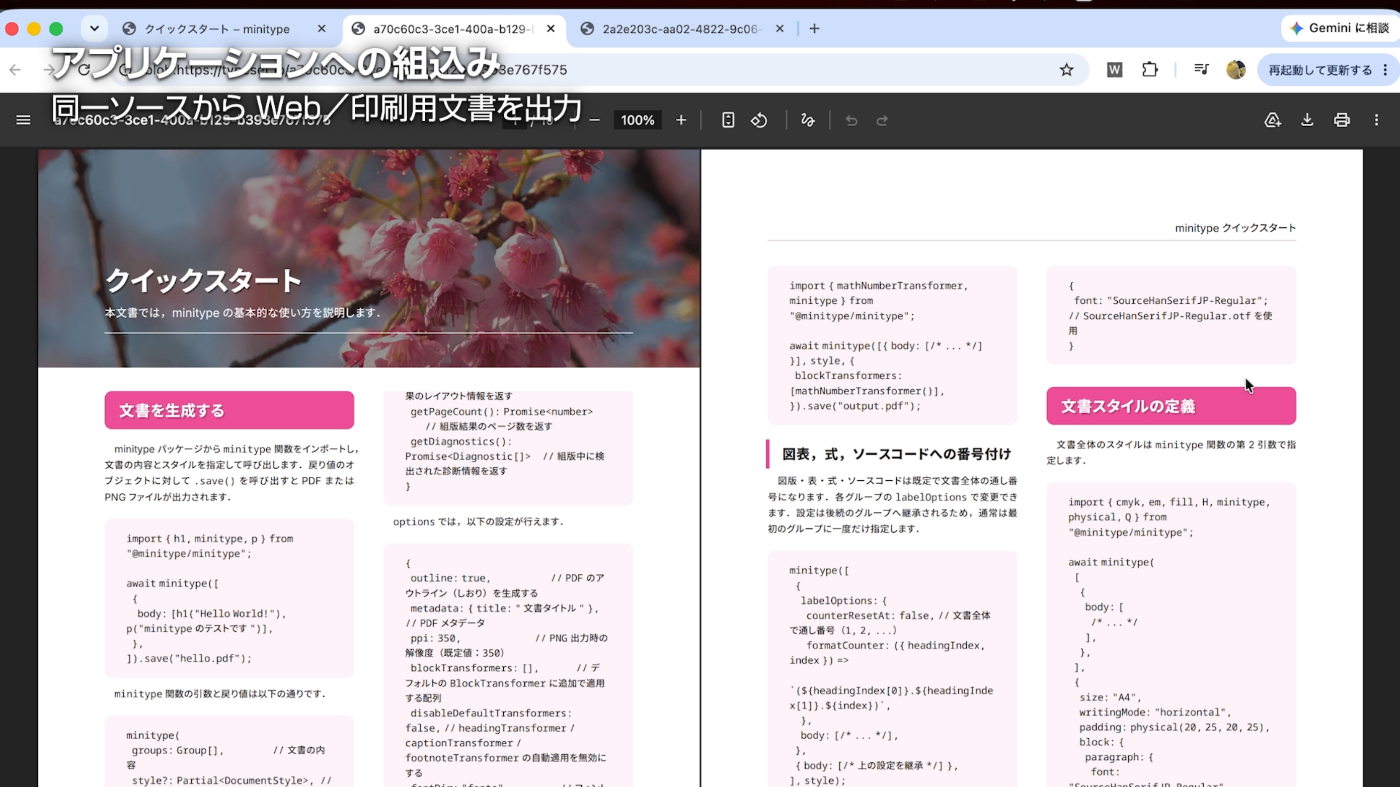The height and width of the screenshot is (787, 1400).
Task: Click the writingMode: "horizontal", line
Action: 1153,712
